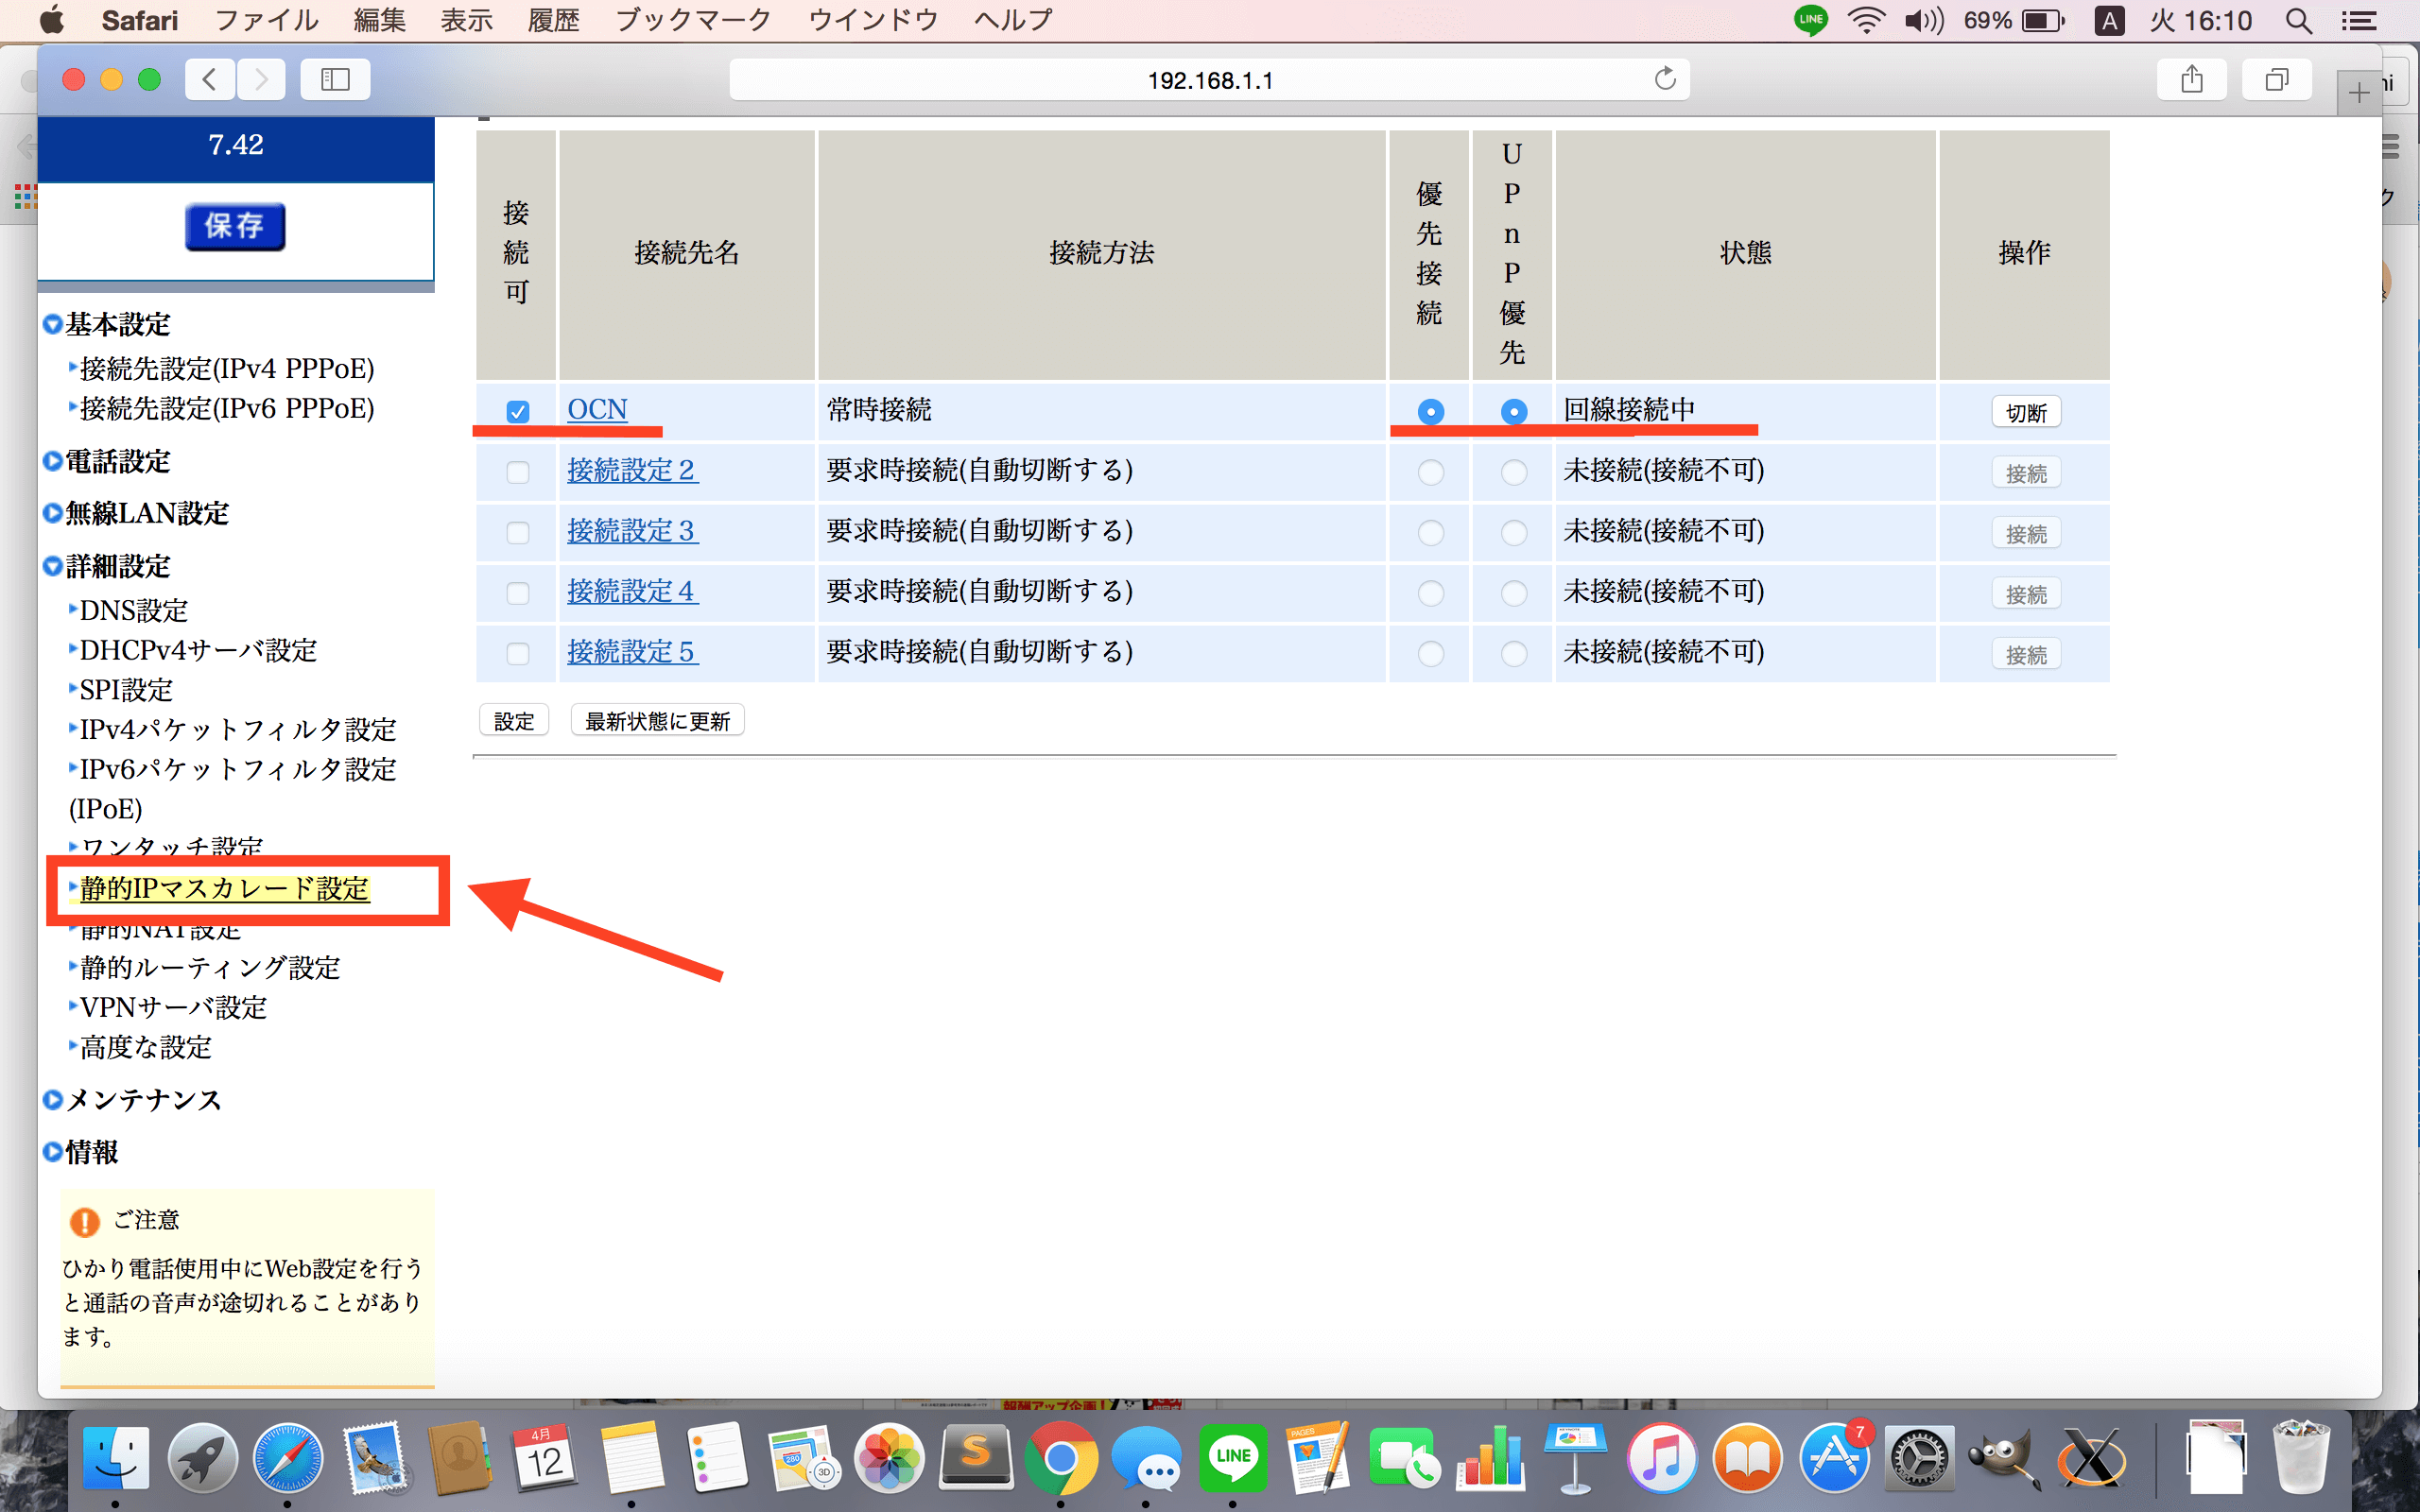Image resolution: width=2420 pixels, height=1512 pixels.
Task: Open the tab overview in Safari
Action: (x=2277, y=79)
